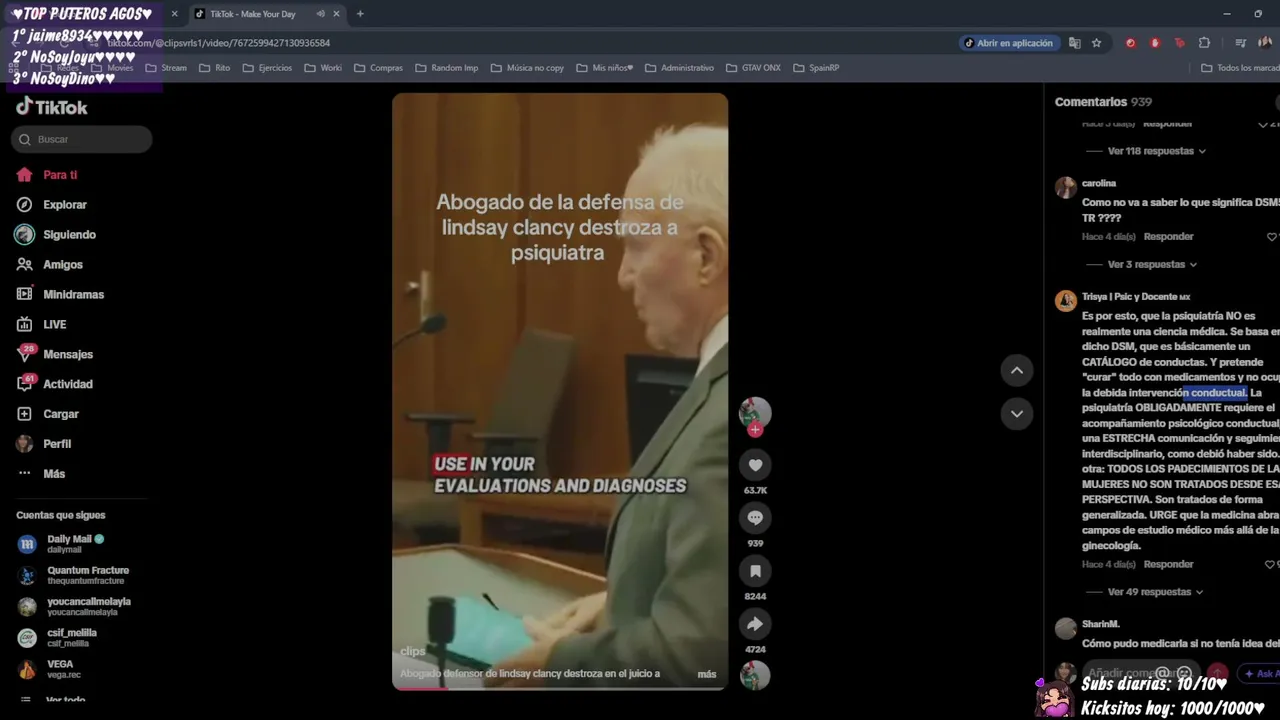Open a new browser tab

click(360, 14)
